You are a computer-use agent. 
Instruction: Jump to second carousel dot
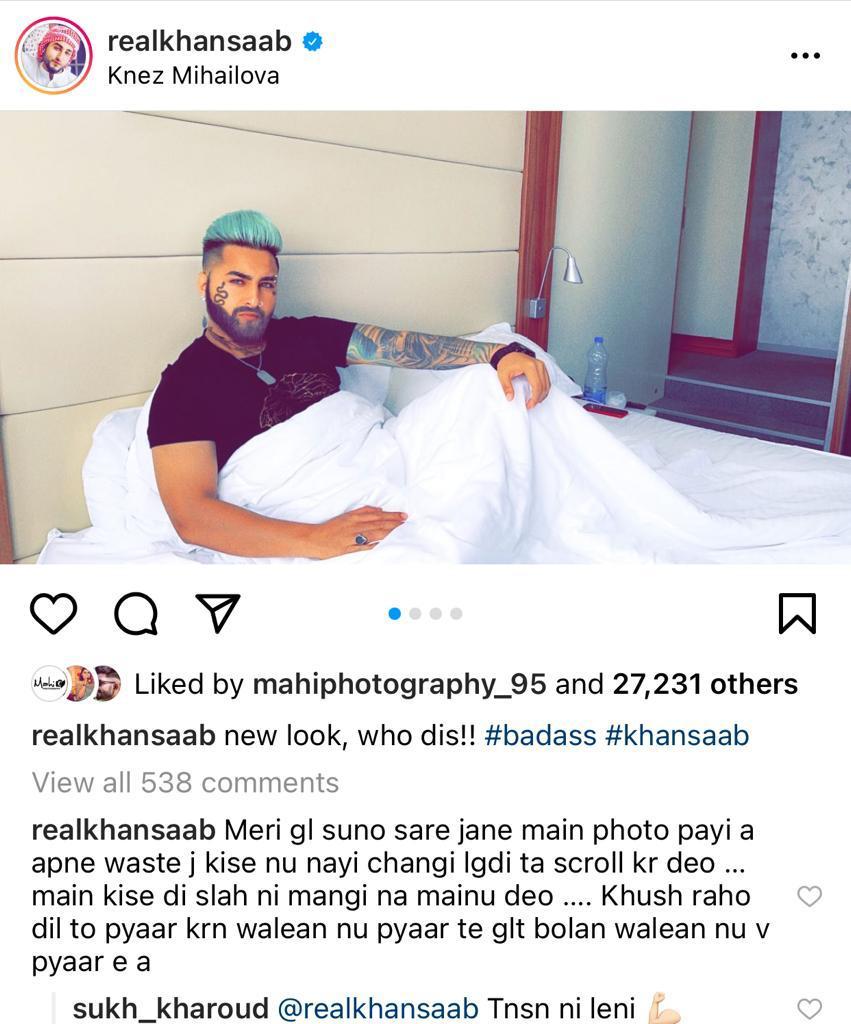click(x=415, y=614)
